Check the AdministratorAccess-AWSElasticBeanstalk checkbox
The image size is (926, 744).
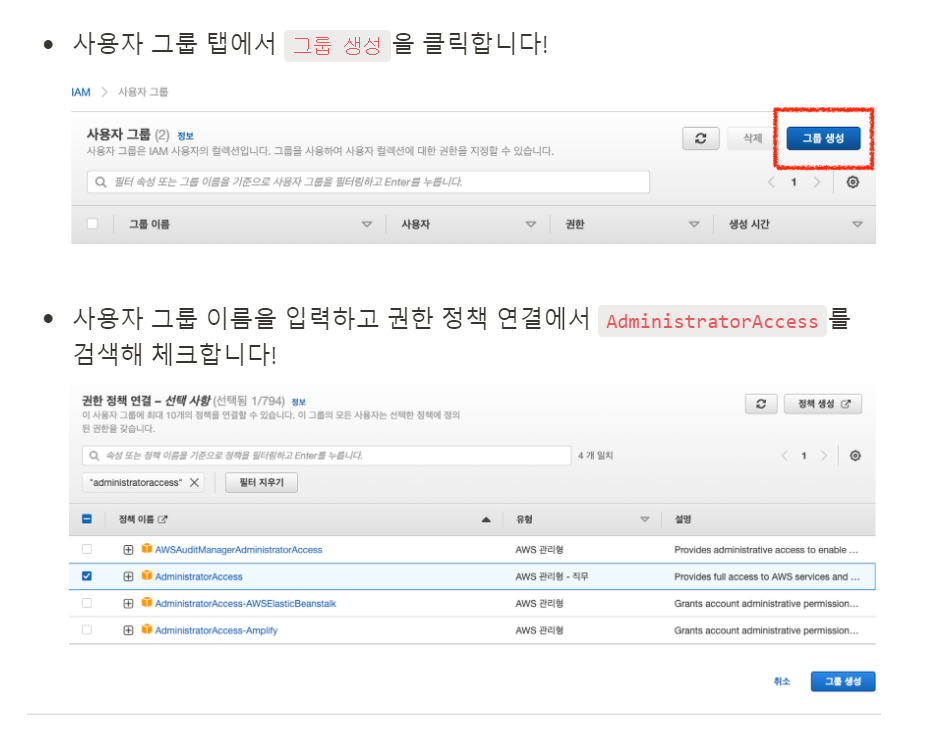(x=87, y=603)
